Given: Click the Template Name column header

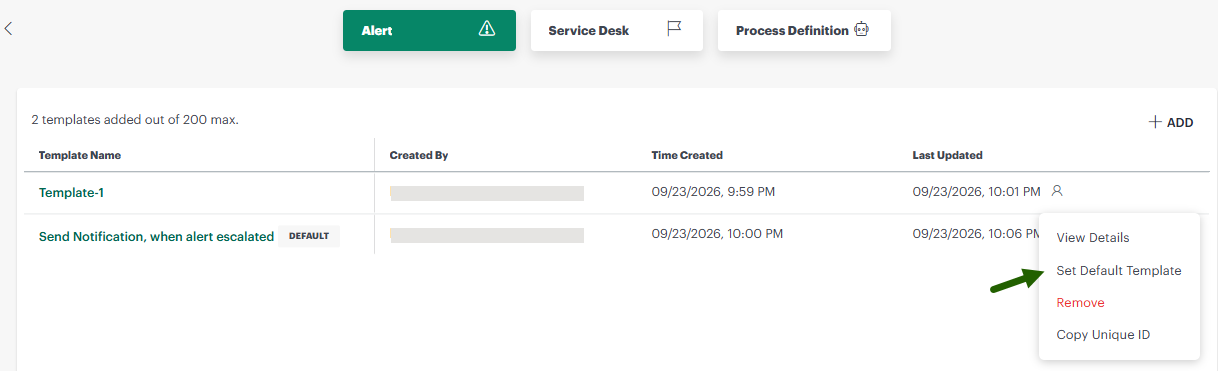Looking at the screenshot, I should pyautogui.click(x=79, y=155).
